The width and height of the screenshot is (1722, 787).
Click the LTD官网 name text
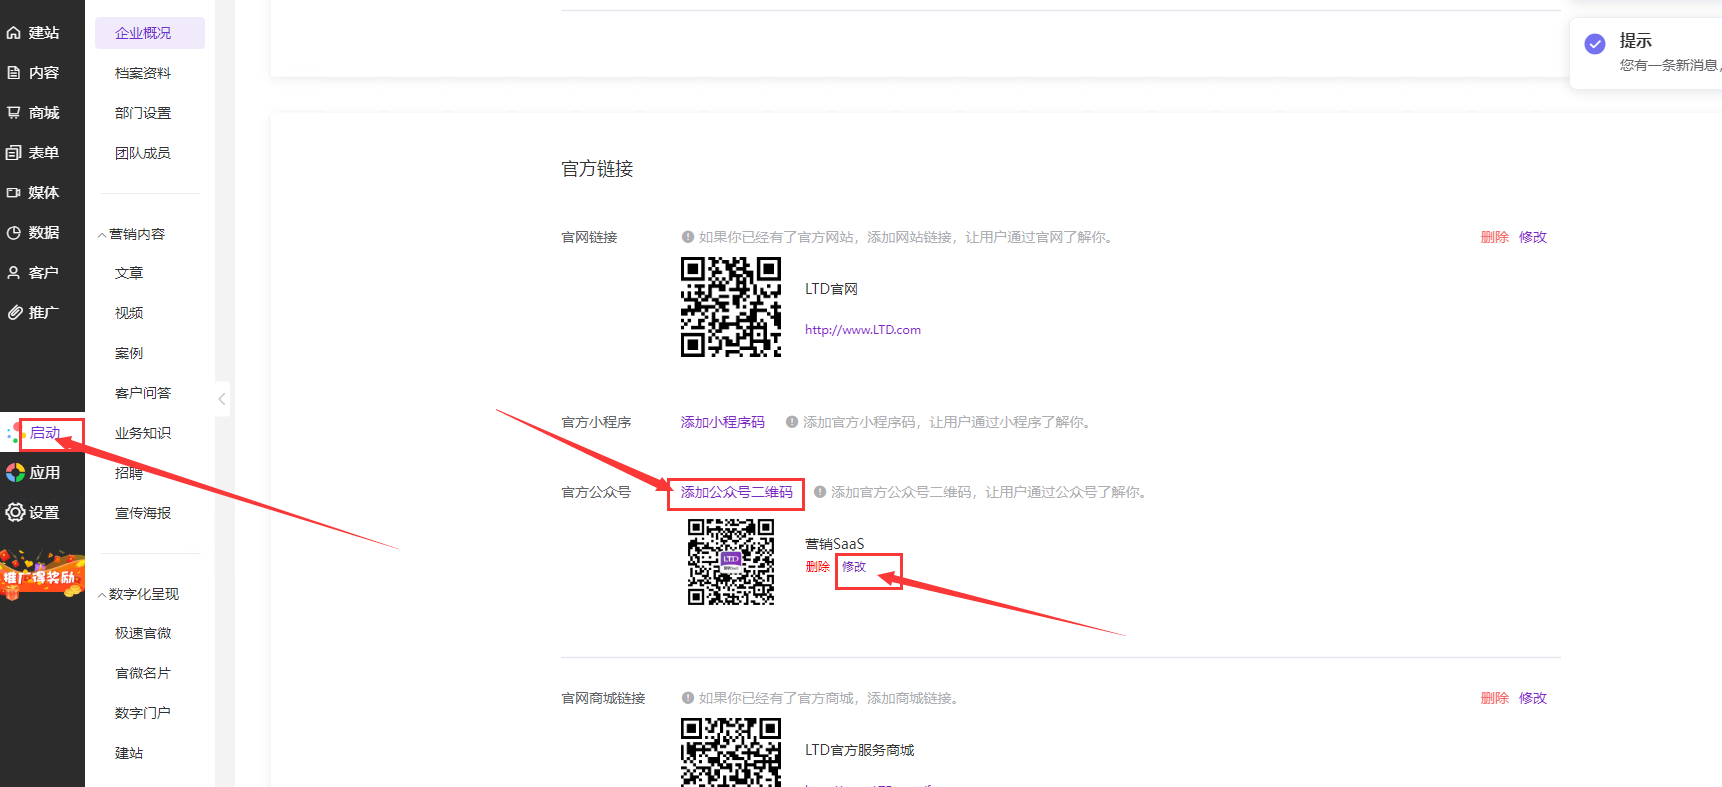(x=832, y=289)
